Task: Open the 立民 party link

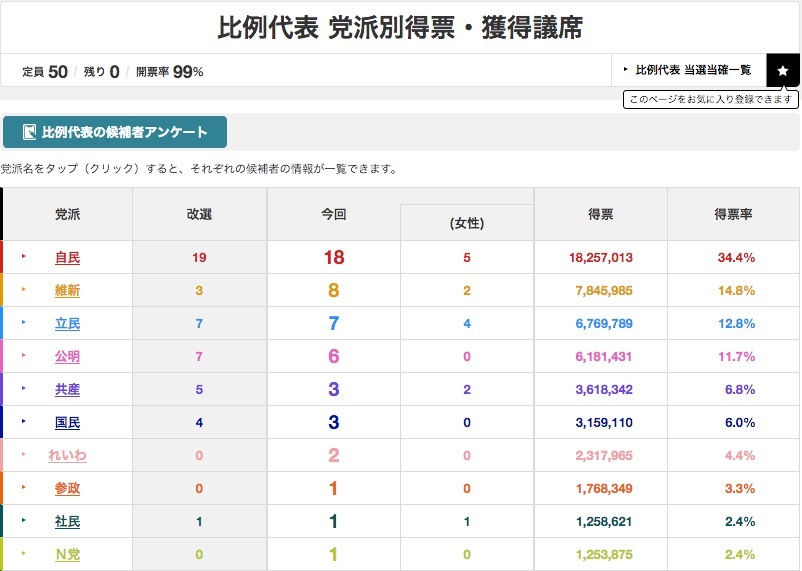Action: pos(68,323)
